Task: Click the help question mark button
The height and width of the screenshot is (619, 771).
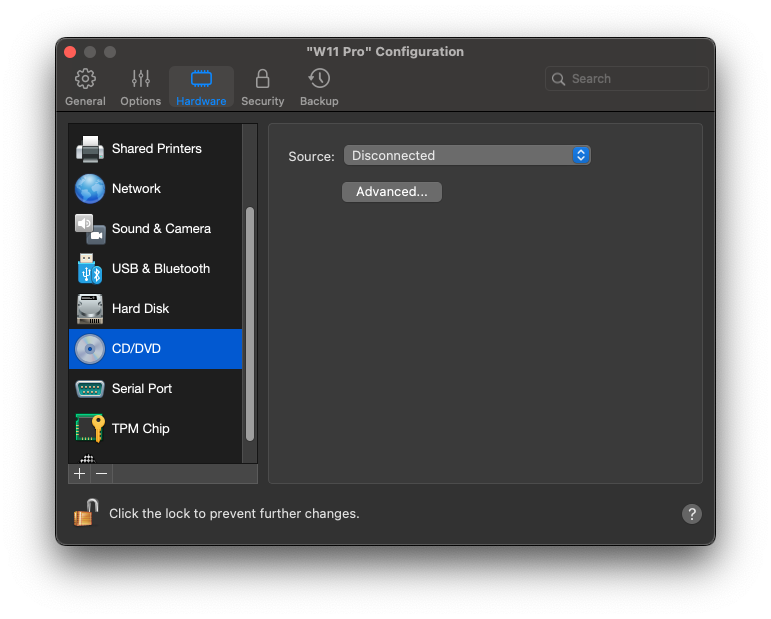Action: [x=691, y=514]
